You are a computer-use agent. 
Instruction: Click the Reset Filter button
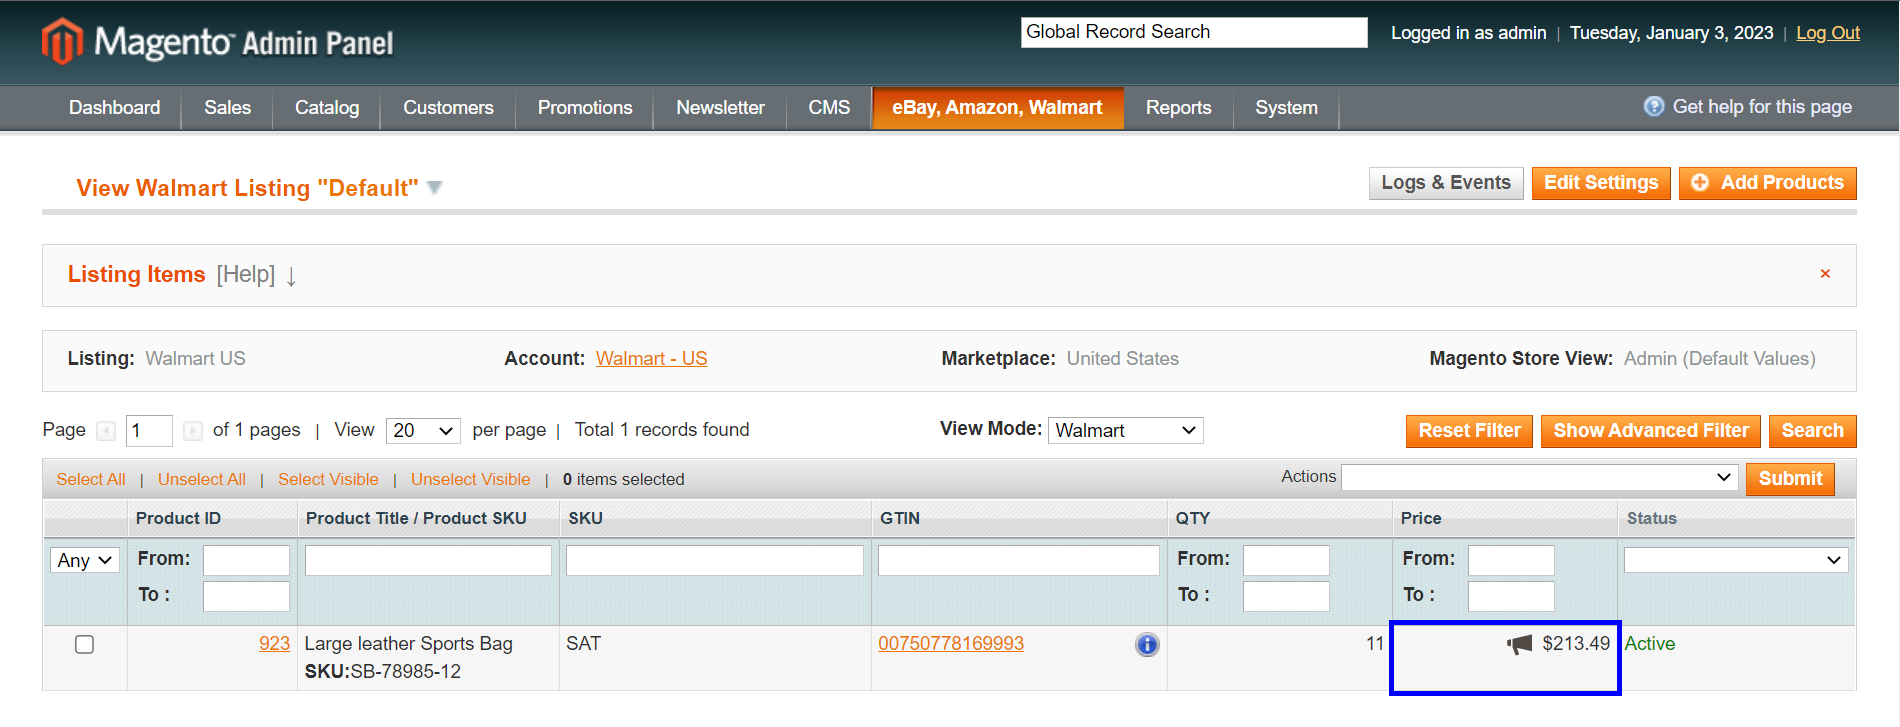(1469, 431)
